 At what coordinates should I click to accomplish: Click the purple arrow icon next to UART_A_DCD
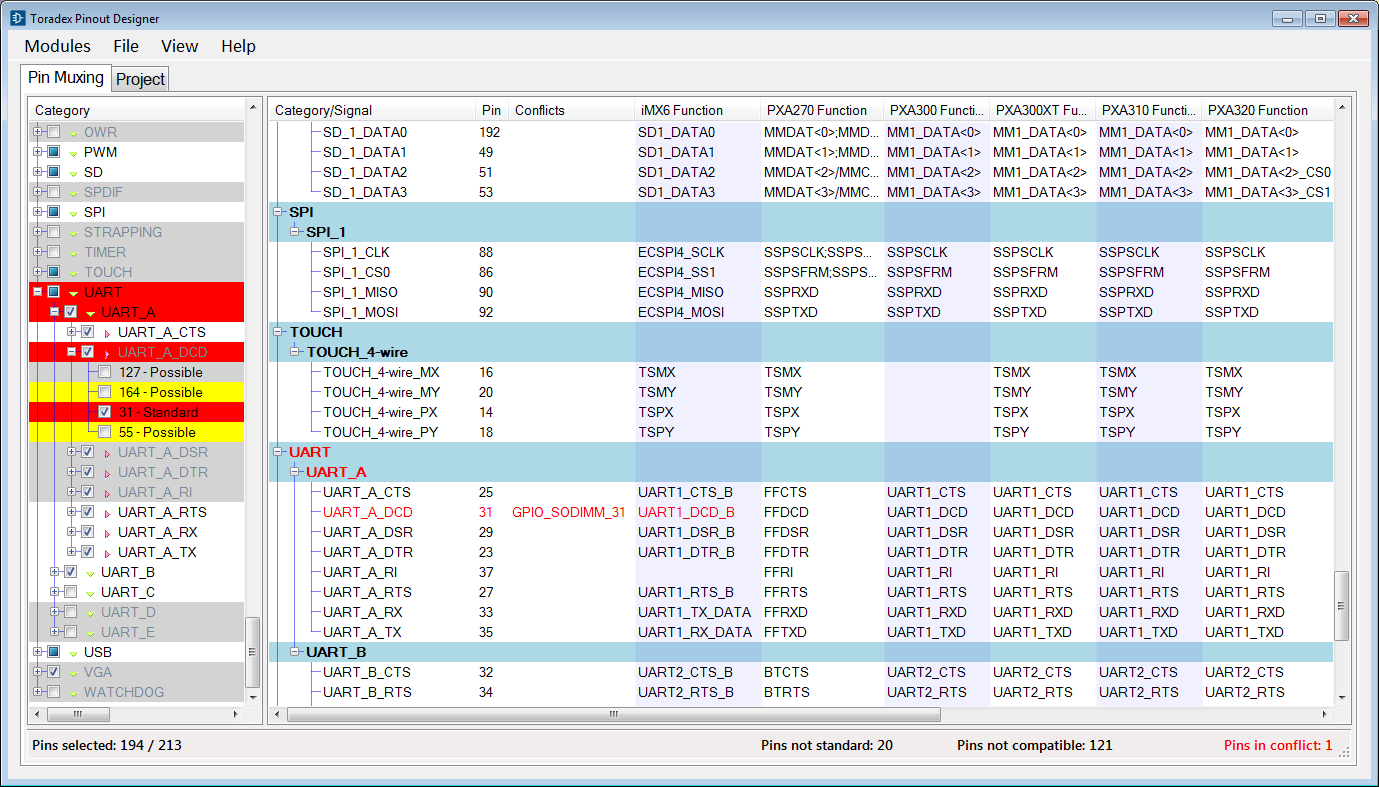tap(107, 353)
